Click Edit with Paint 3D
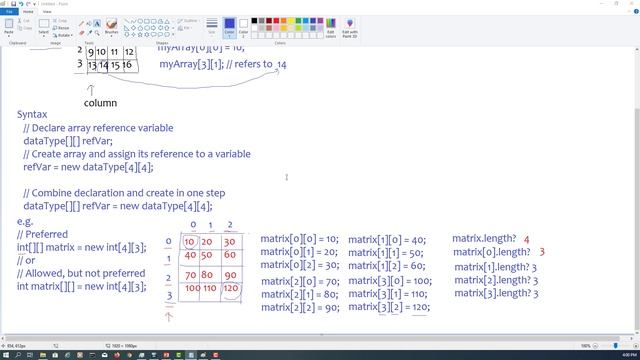This screenshot has width=640, height=360. (x=350, y=28)
